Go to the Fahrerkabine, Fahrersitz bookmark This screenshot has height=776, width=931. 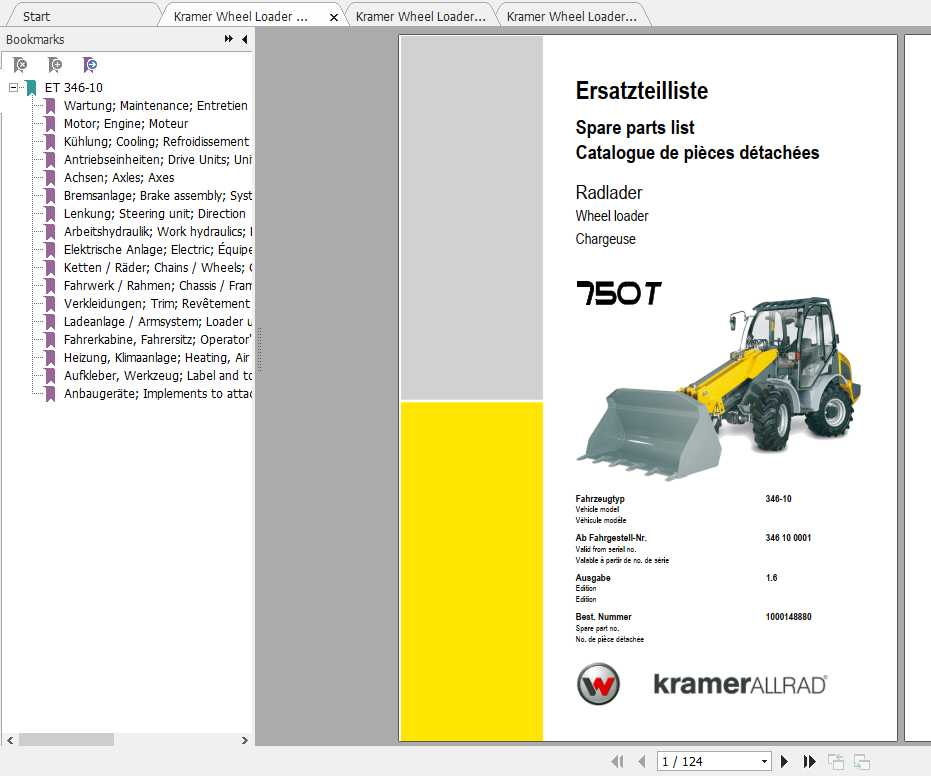coord(158,340)
